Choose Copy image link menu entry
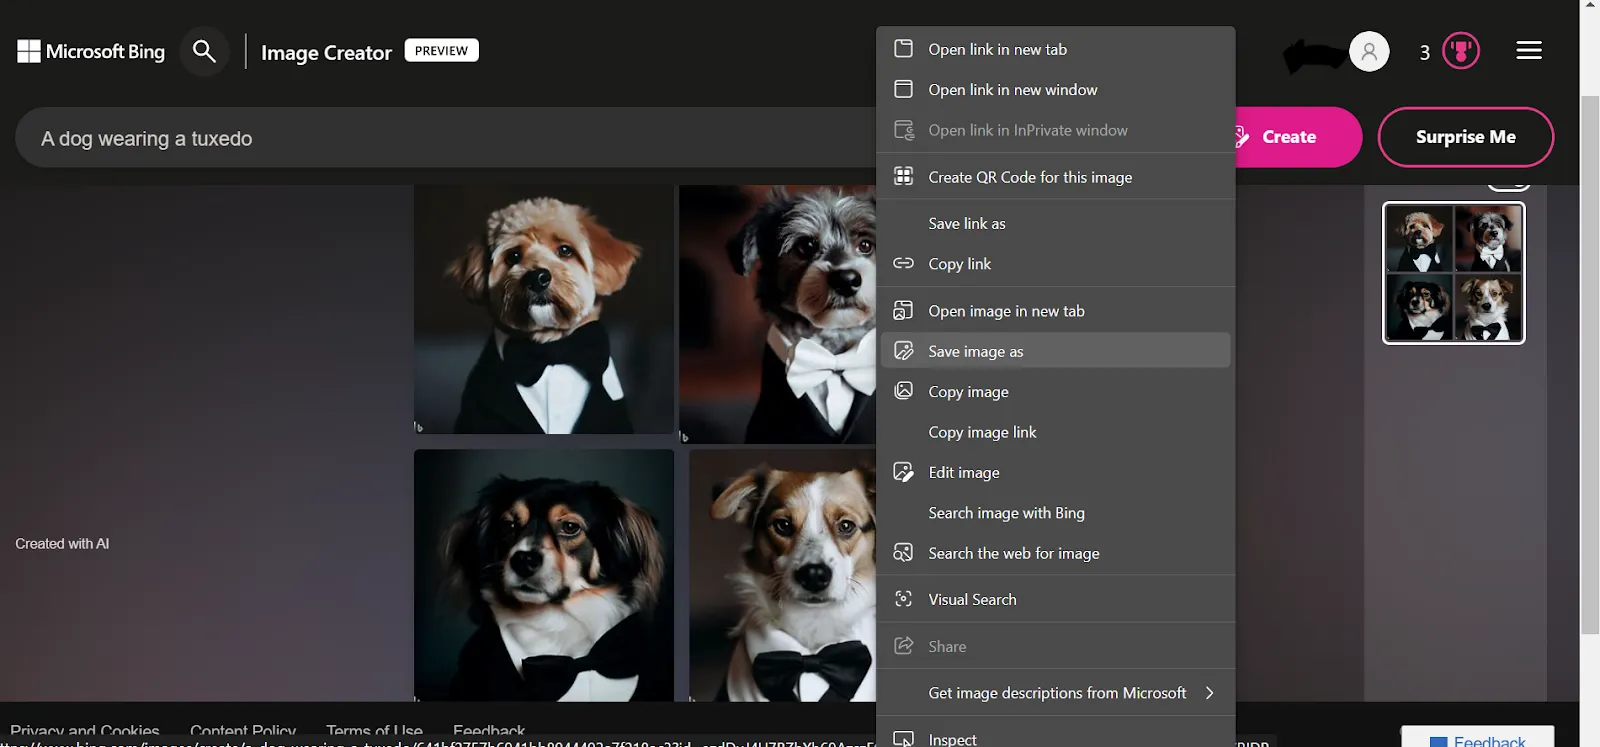This screenshot has width=1600, height=747. tap(982, 432)
